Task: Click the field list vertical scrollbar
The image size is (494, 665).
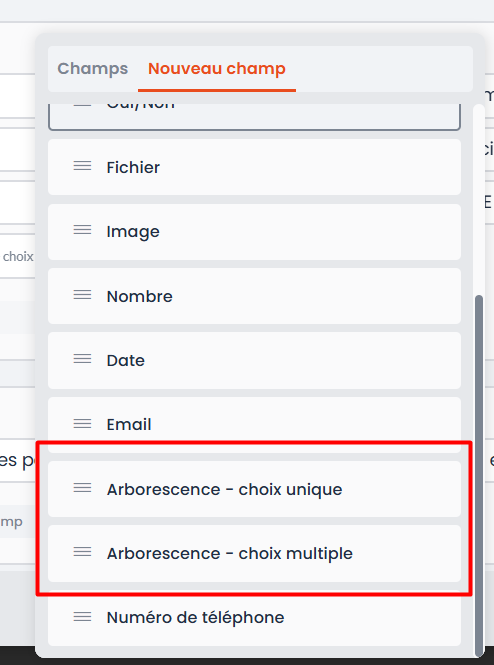Action: click(x=479, y=475)
